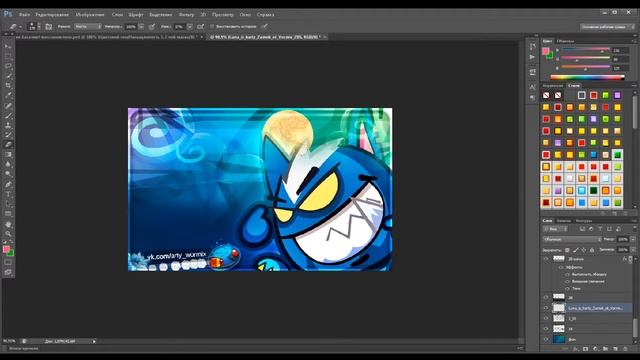Hide the 'Фон' layer

(x=546, y=339)
